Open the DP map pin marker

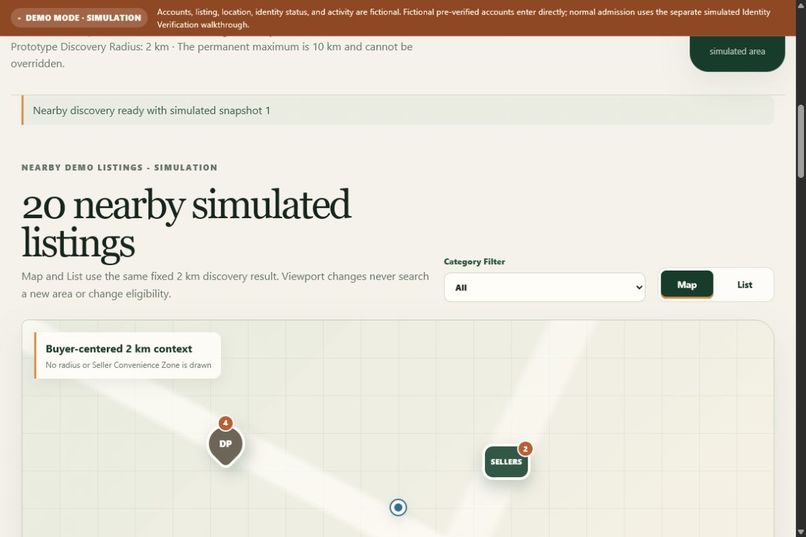(x=226, y=446)
